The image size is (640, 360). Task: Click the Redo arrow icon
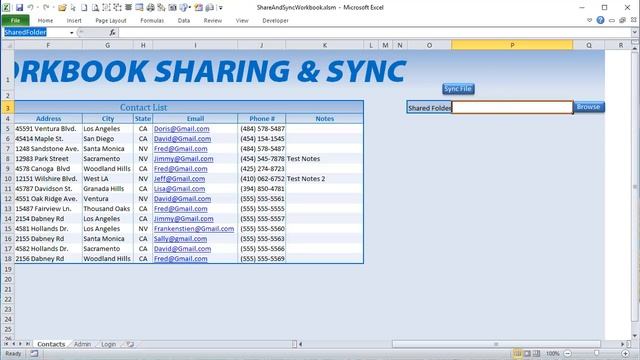[46, 7]
